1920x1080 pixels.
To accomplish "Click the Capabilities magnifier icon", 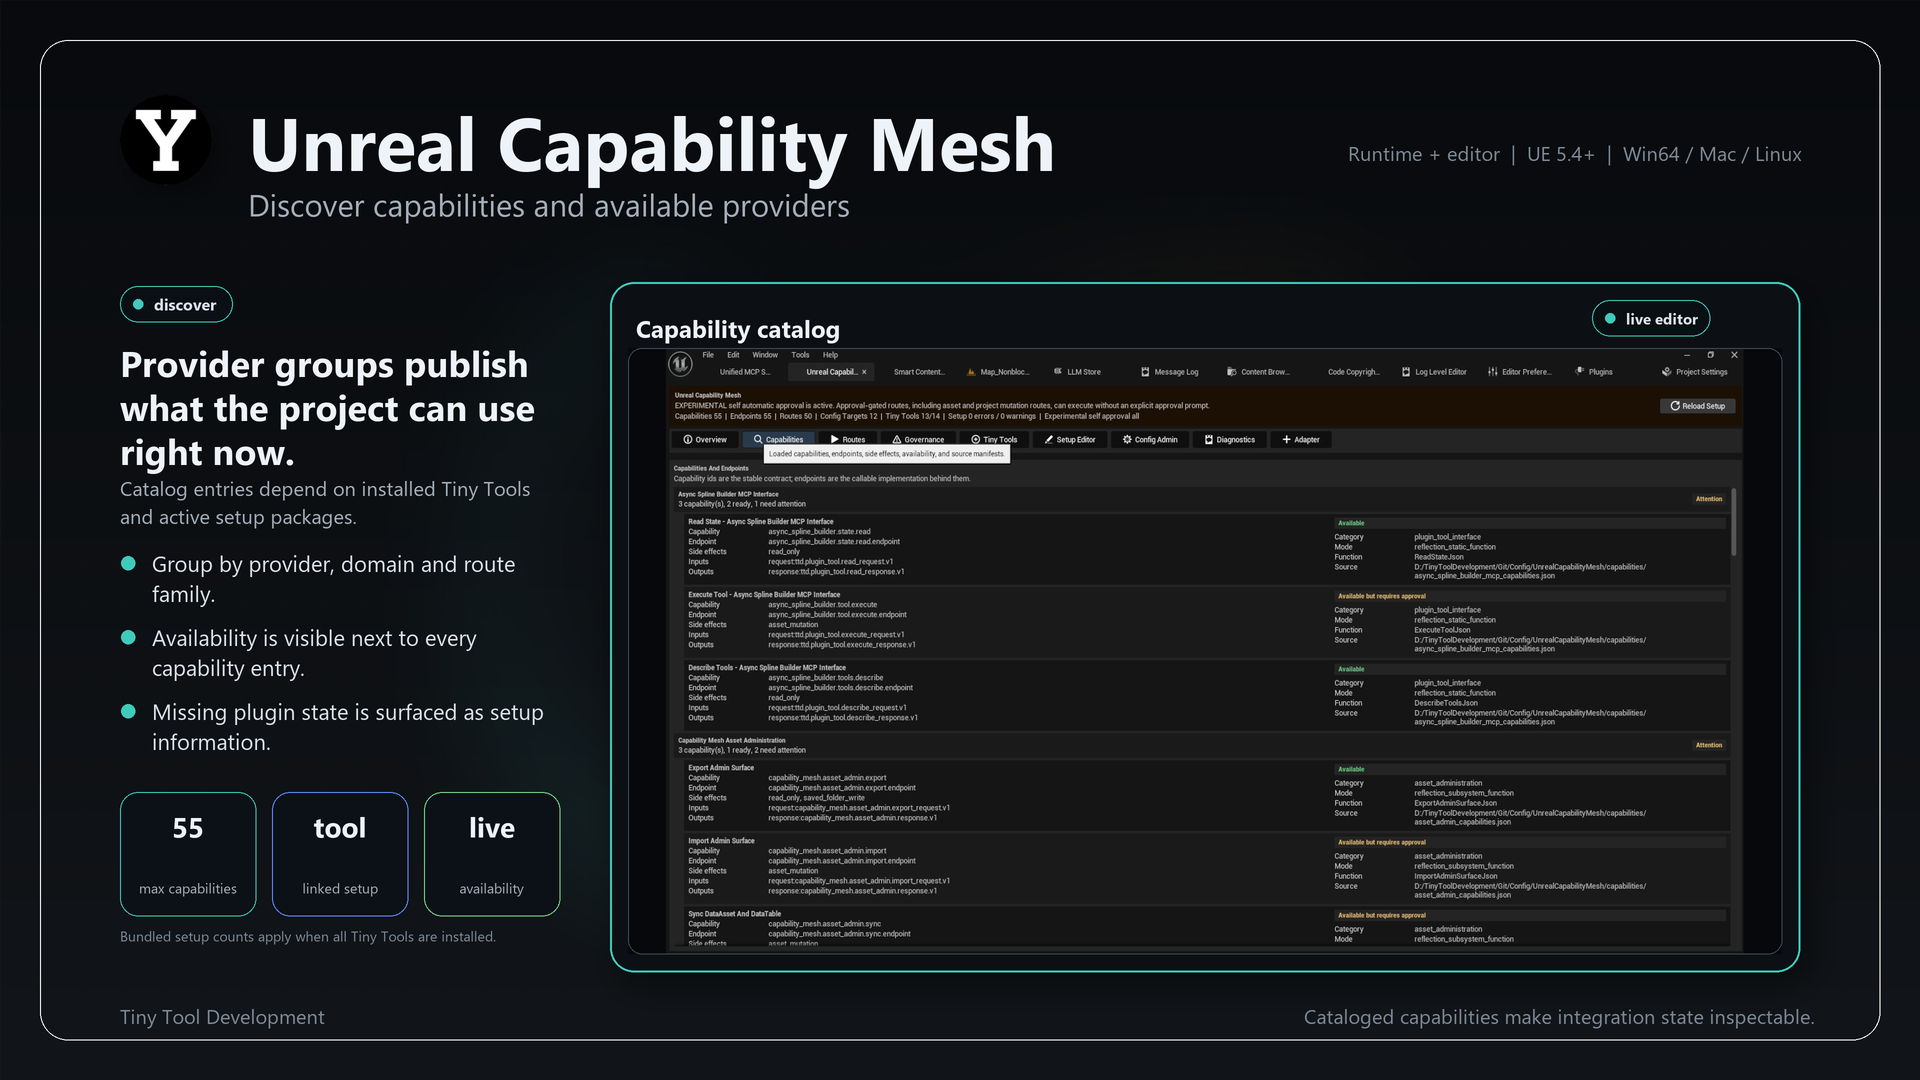I will 758,440.
